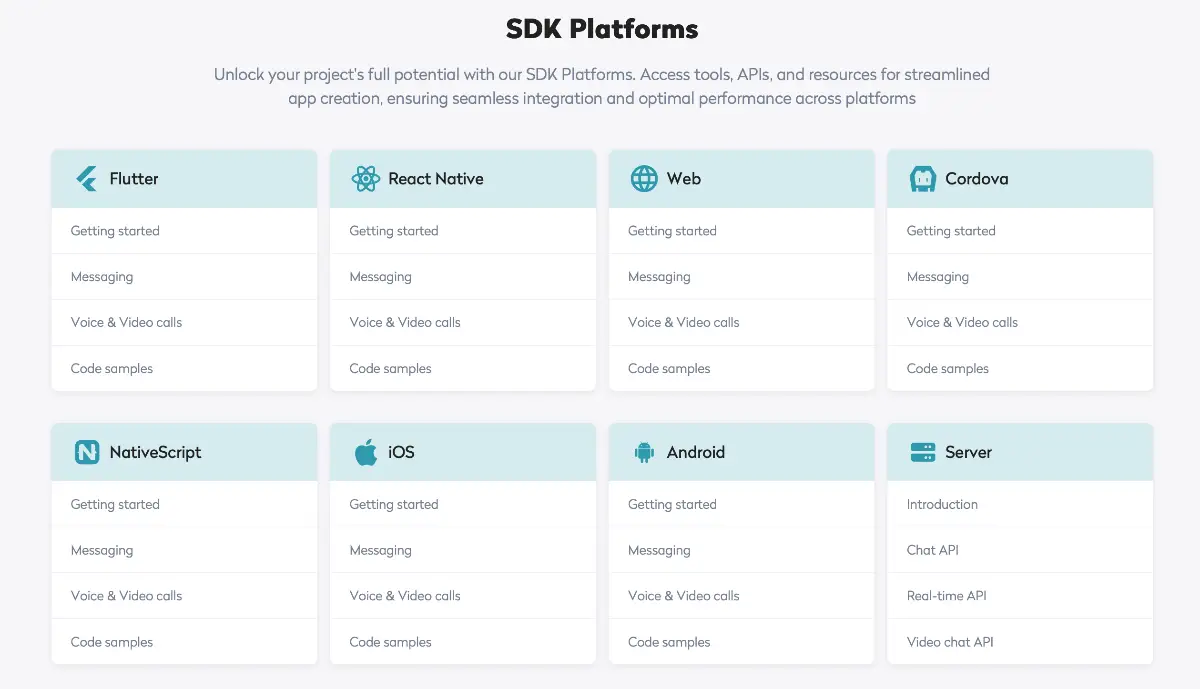Click the iOS Apple logo icon
1200x689 pixels.
click(366, 452)
